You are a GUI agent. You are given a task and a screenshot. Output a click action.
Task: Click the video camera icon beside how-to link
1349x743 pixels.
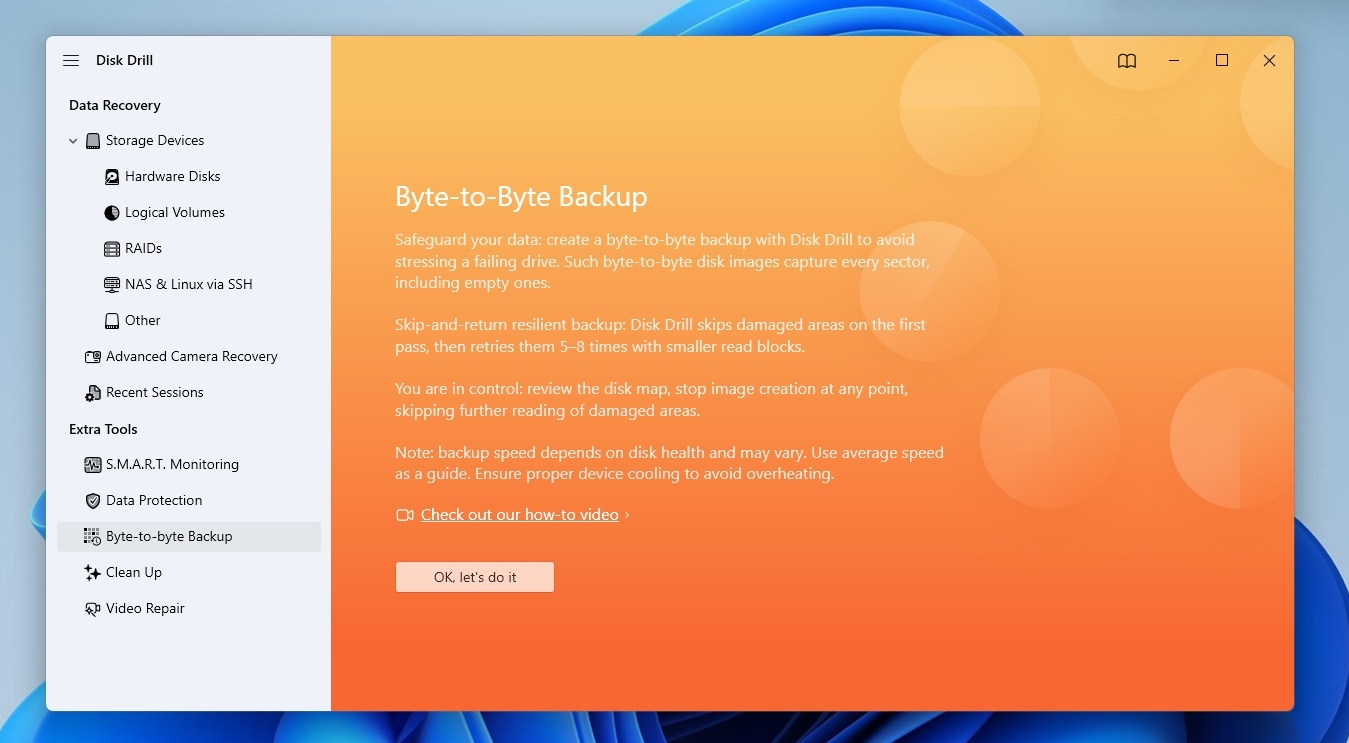(x=405, y=515)
